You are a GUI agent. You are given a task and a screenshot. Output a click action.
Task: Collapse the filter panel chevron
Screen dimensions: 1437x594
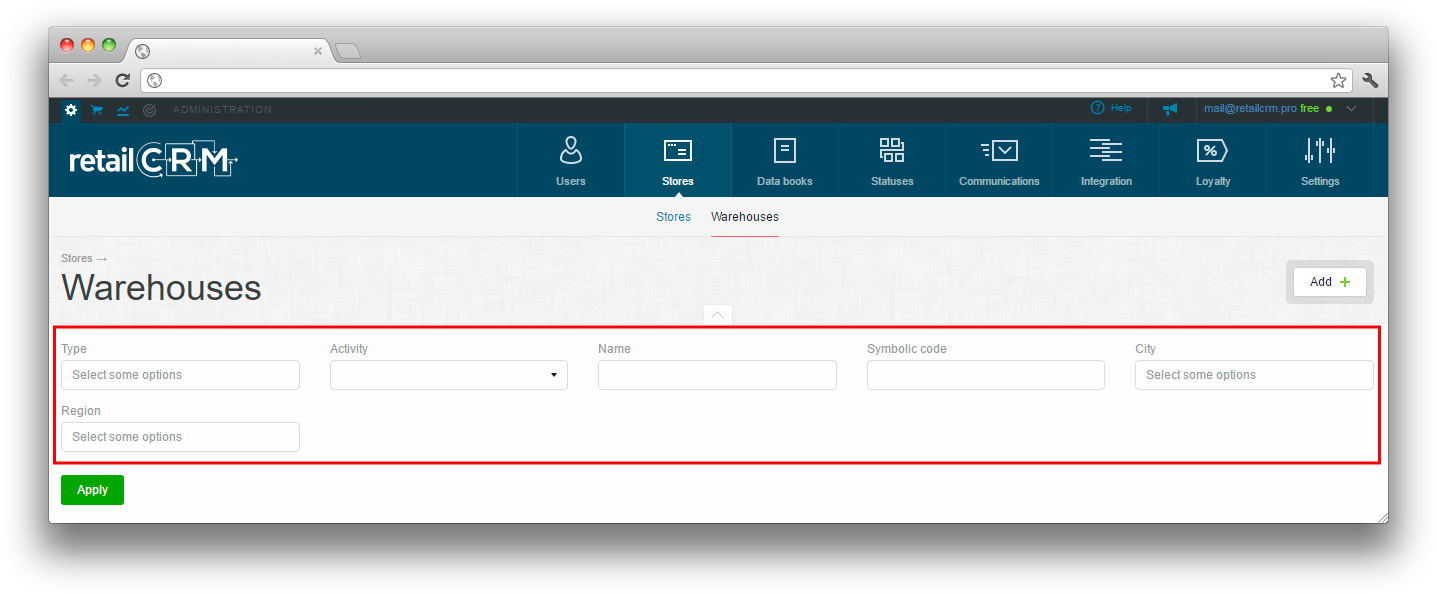[718, 314]
